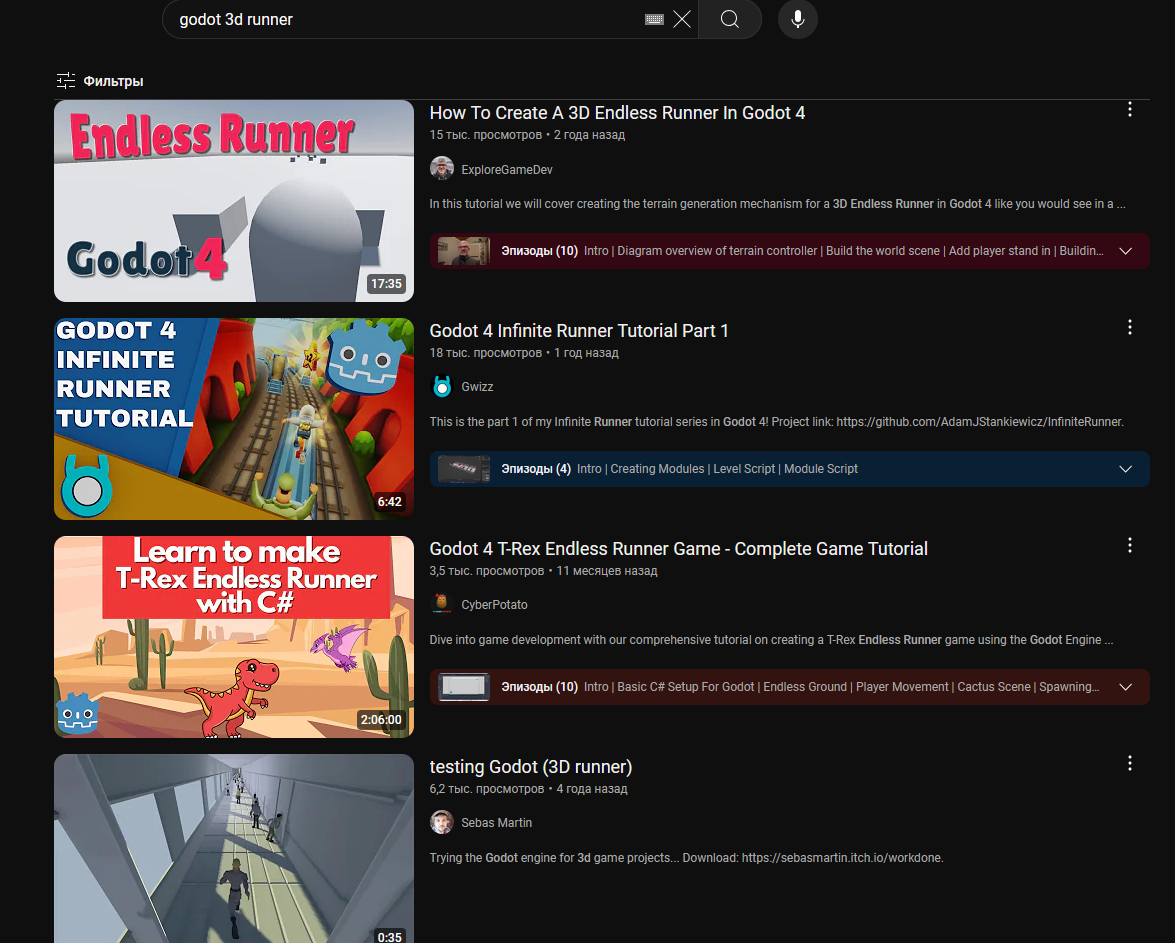This screenshot has height=943, width=1175.
Task: Open the Gwizz channel avatar
Action: (x=442, y=387)
